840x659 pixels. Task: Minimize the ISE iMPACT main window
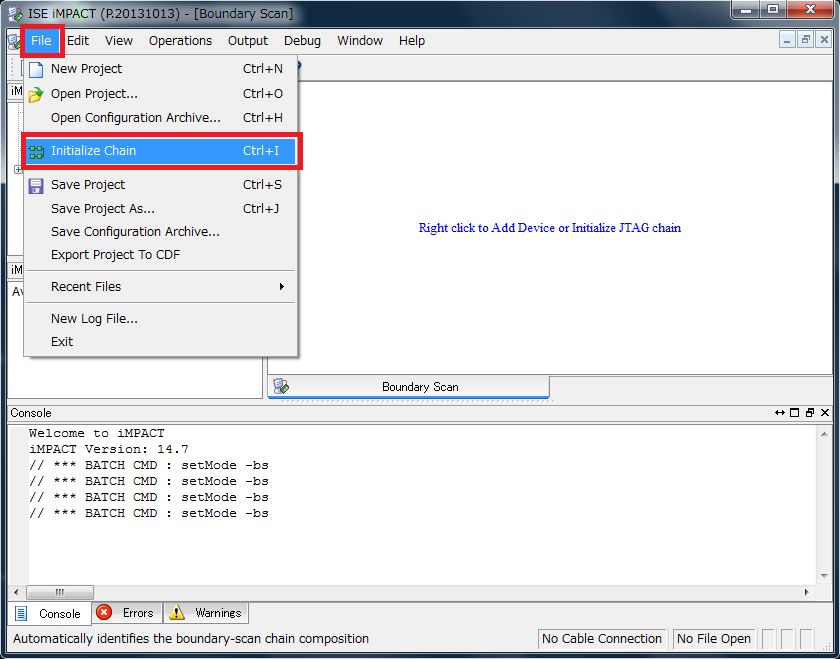coord(746,10)
